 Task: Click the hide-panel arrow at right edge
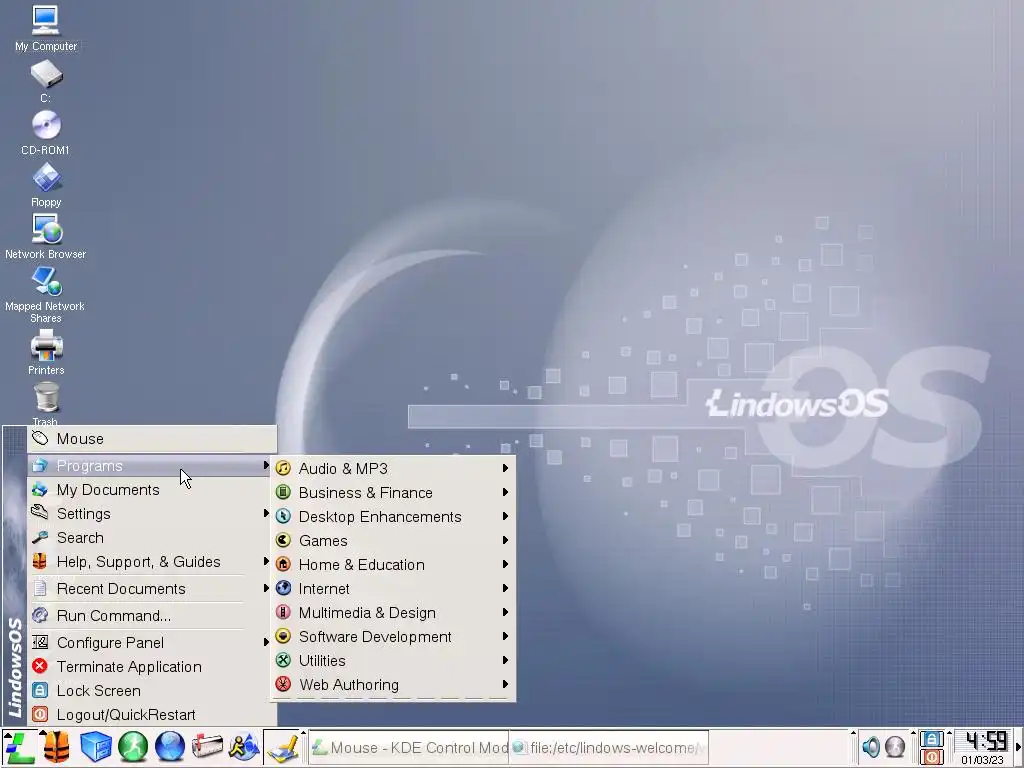pos(1017,748)
